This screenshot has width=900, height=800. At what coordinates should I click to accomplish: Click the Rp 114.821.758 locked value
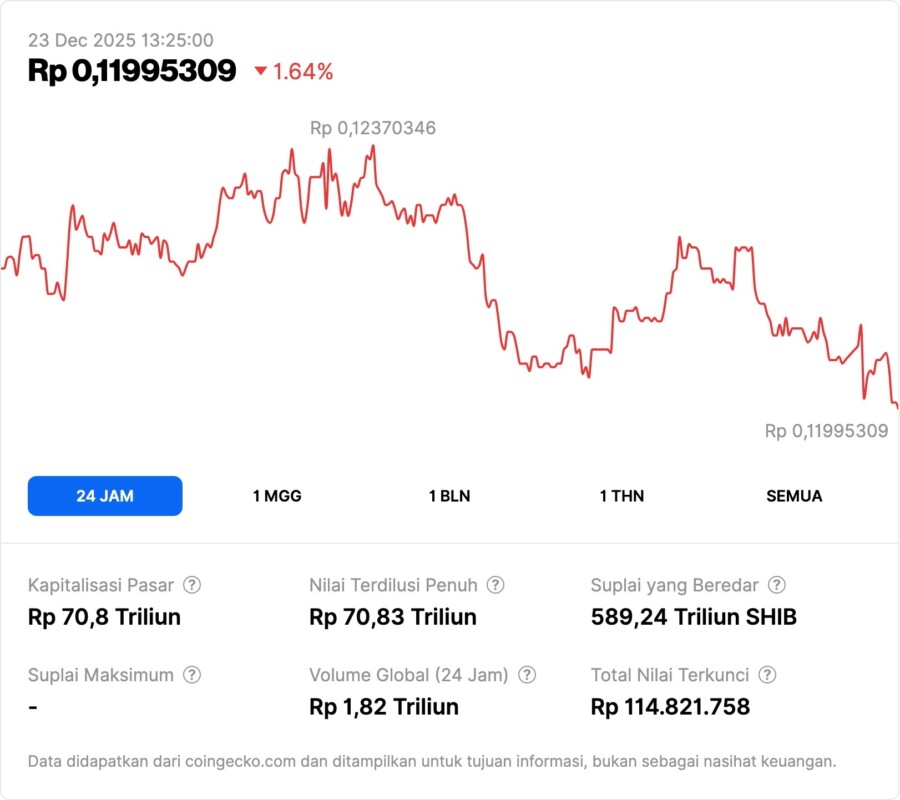pyautogui.click(x=670, y=707)
